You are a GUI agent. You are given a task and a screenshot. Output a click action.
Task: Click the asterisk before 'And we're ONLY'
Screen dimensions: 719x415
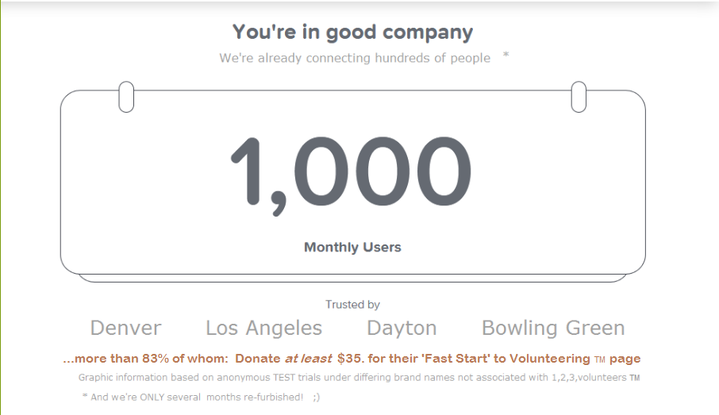(x=85, y=395)
